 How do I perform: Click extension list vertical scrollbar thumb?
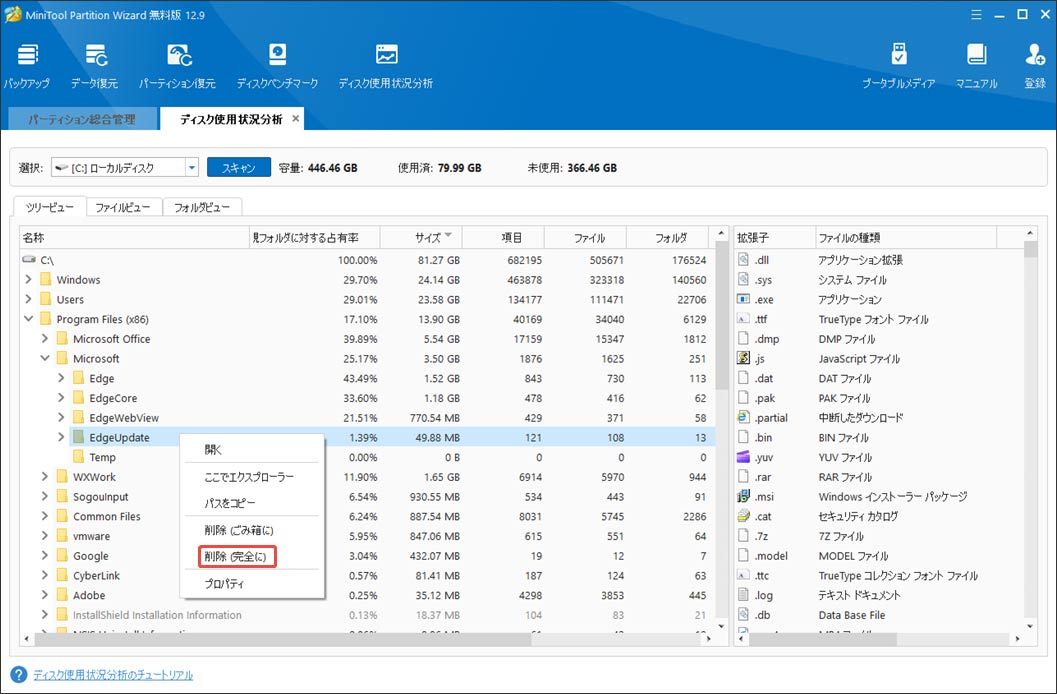tap(1030, 249)
